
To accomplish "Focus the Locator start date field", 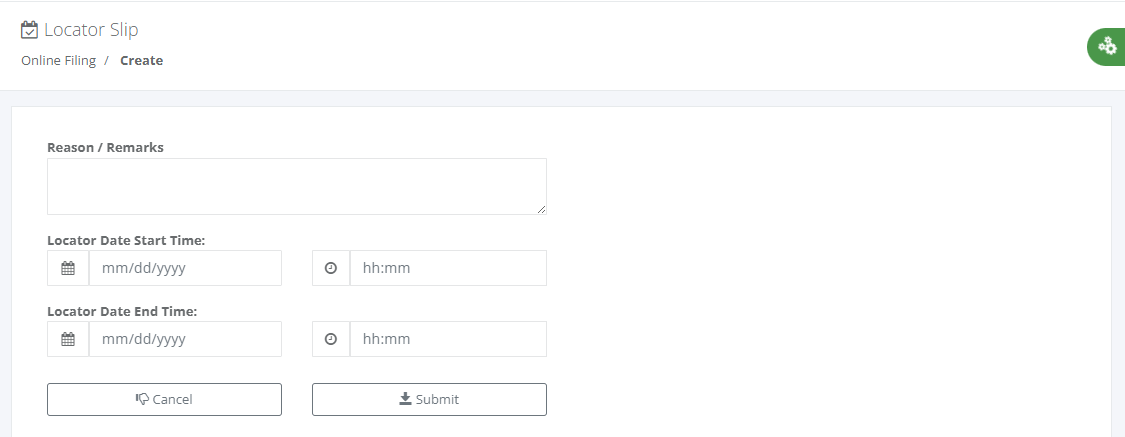I will [x=185, y=268].
